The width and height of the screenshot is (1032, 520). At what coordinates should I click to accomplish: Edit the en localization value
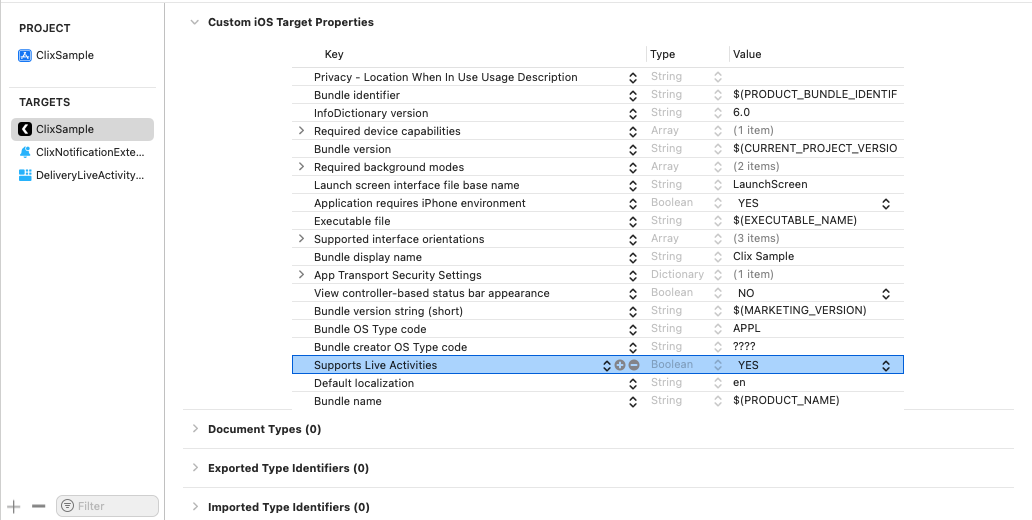(739, 382)
